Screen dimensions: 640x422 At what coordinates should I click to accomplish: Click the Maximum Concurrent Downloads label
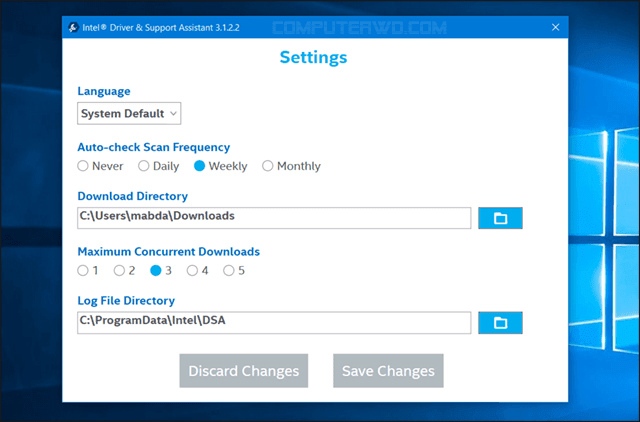tap(169, 251)
